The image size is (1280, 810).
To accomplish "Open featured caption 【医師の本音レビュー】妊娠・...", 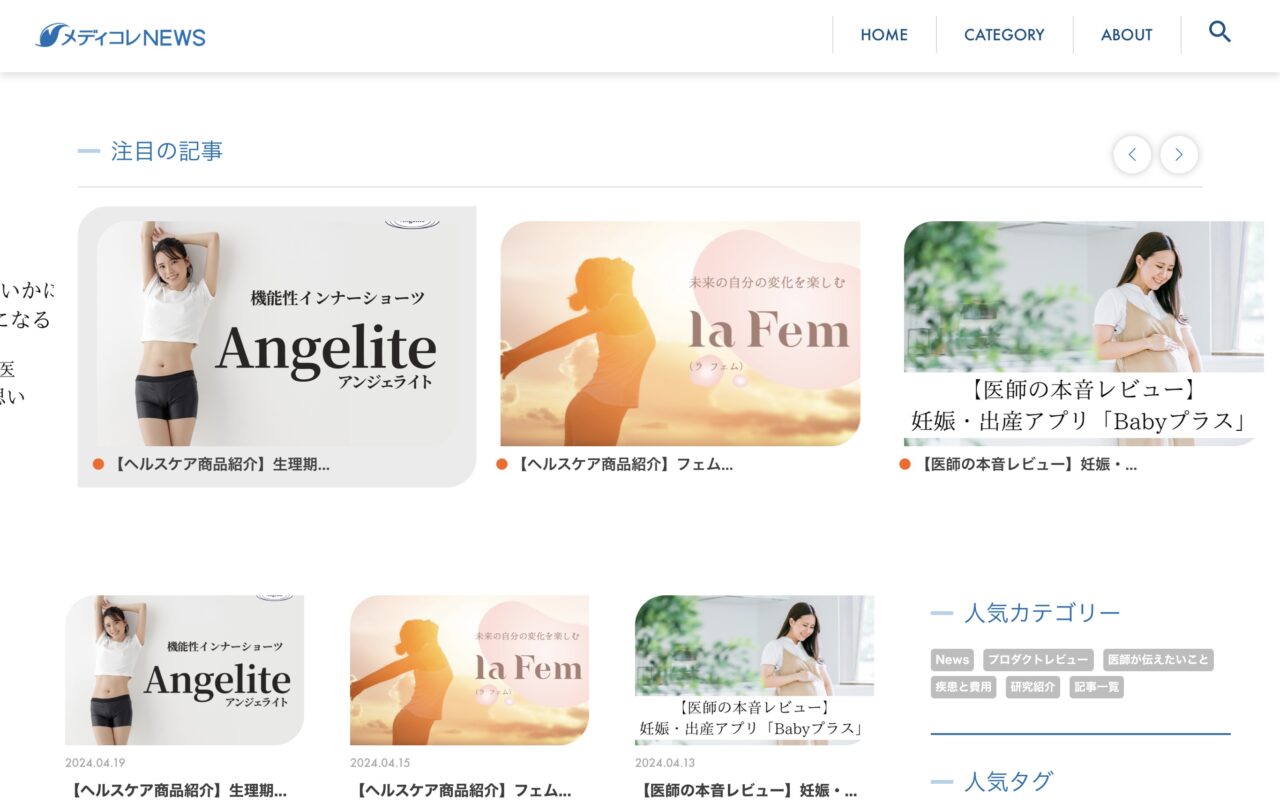I will coord(1026,464).
